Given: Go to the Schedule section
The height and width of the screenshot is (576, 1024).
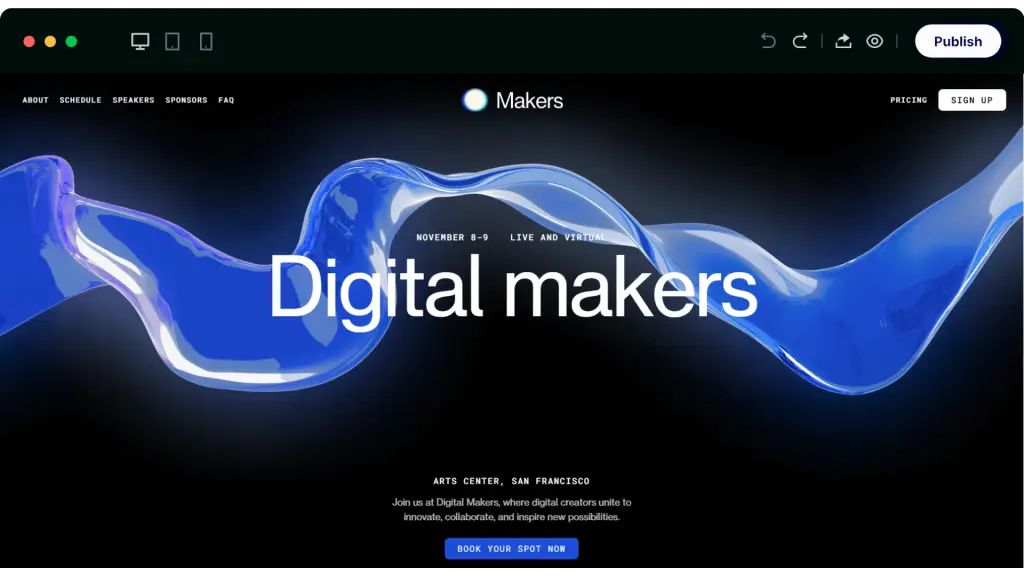Looking at the screenshot, I should [80, 100].
